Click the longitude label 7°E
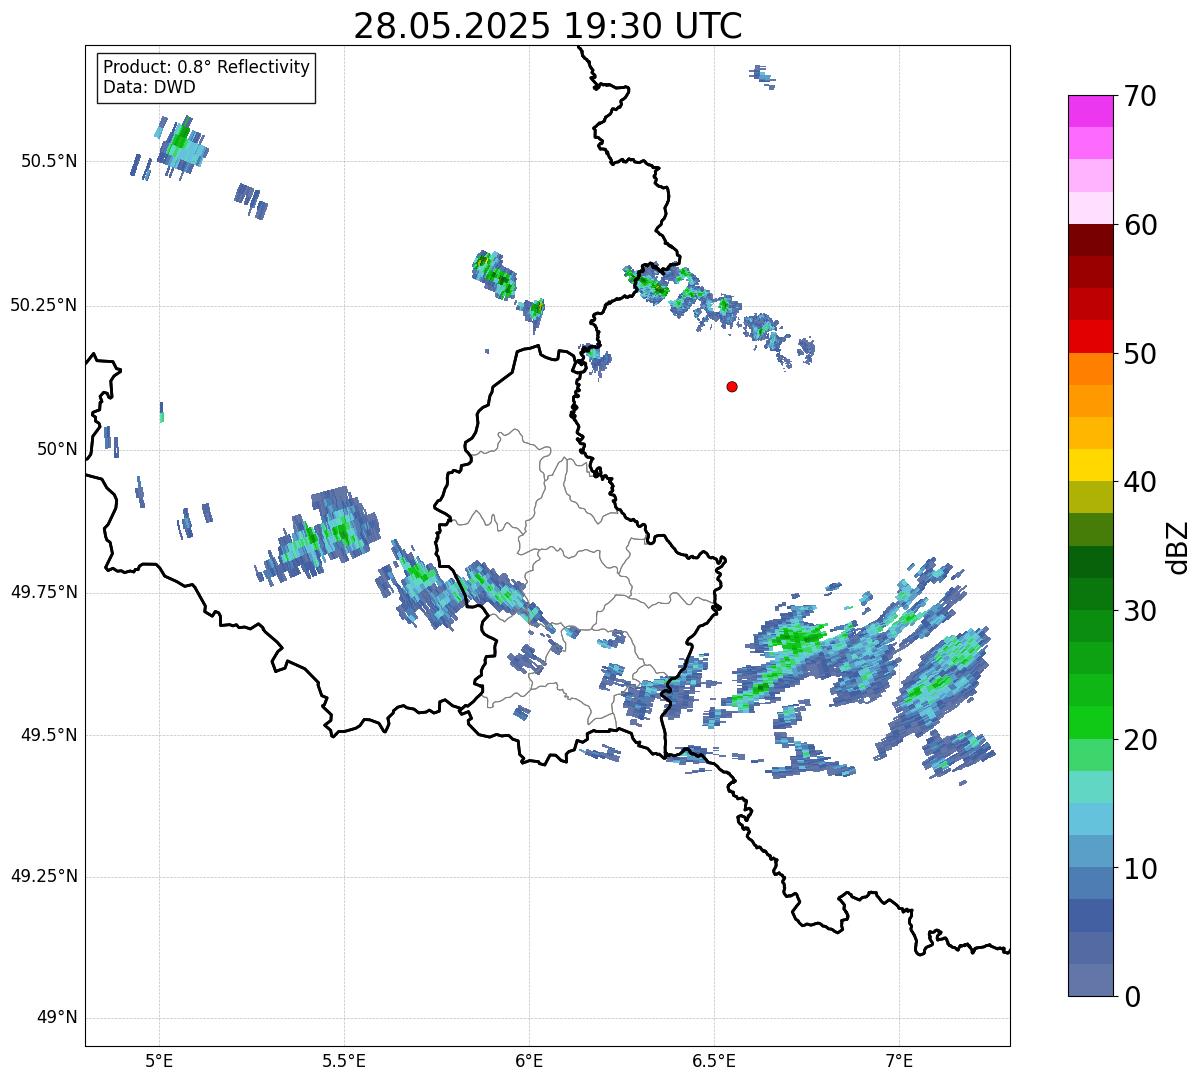Image resolution: width=1202 pixels, height=1081 pixels. click(x=899, y=1061)
